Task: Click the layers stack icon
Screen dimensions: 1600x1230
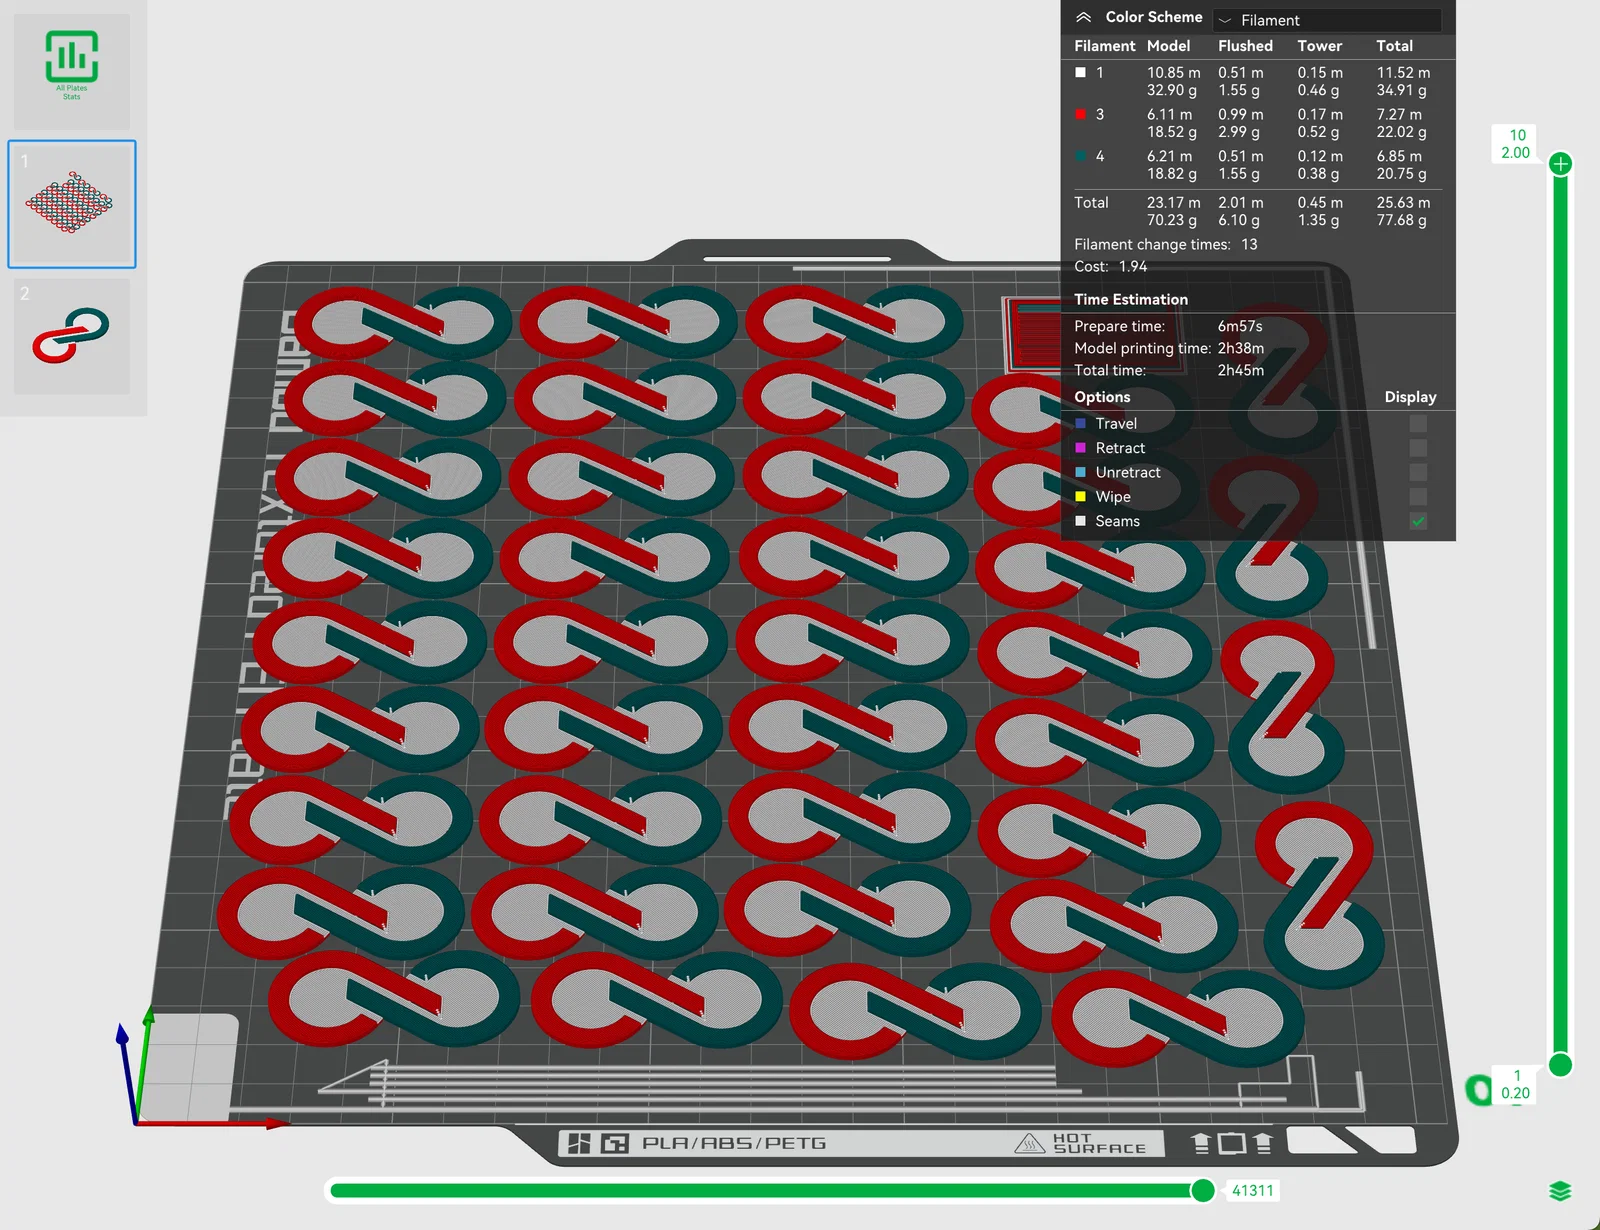Action: click(1560, 1191)
